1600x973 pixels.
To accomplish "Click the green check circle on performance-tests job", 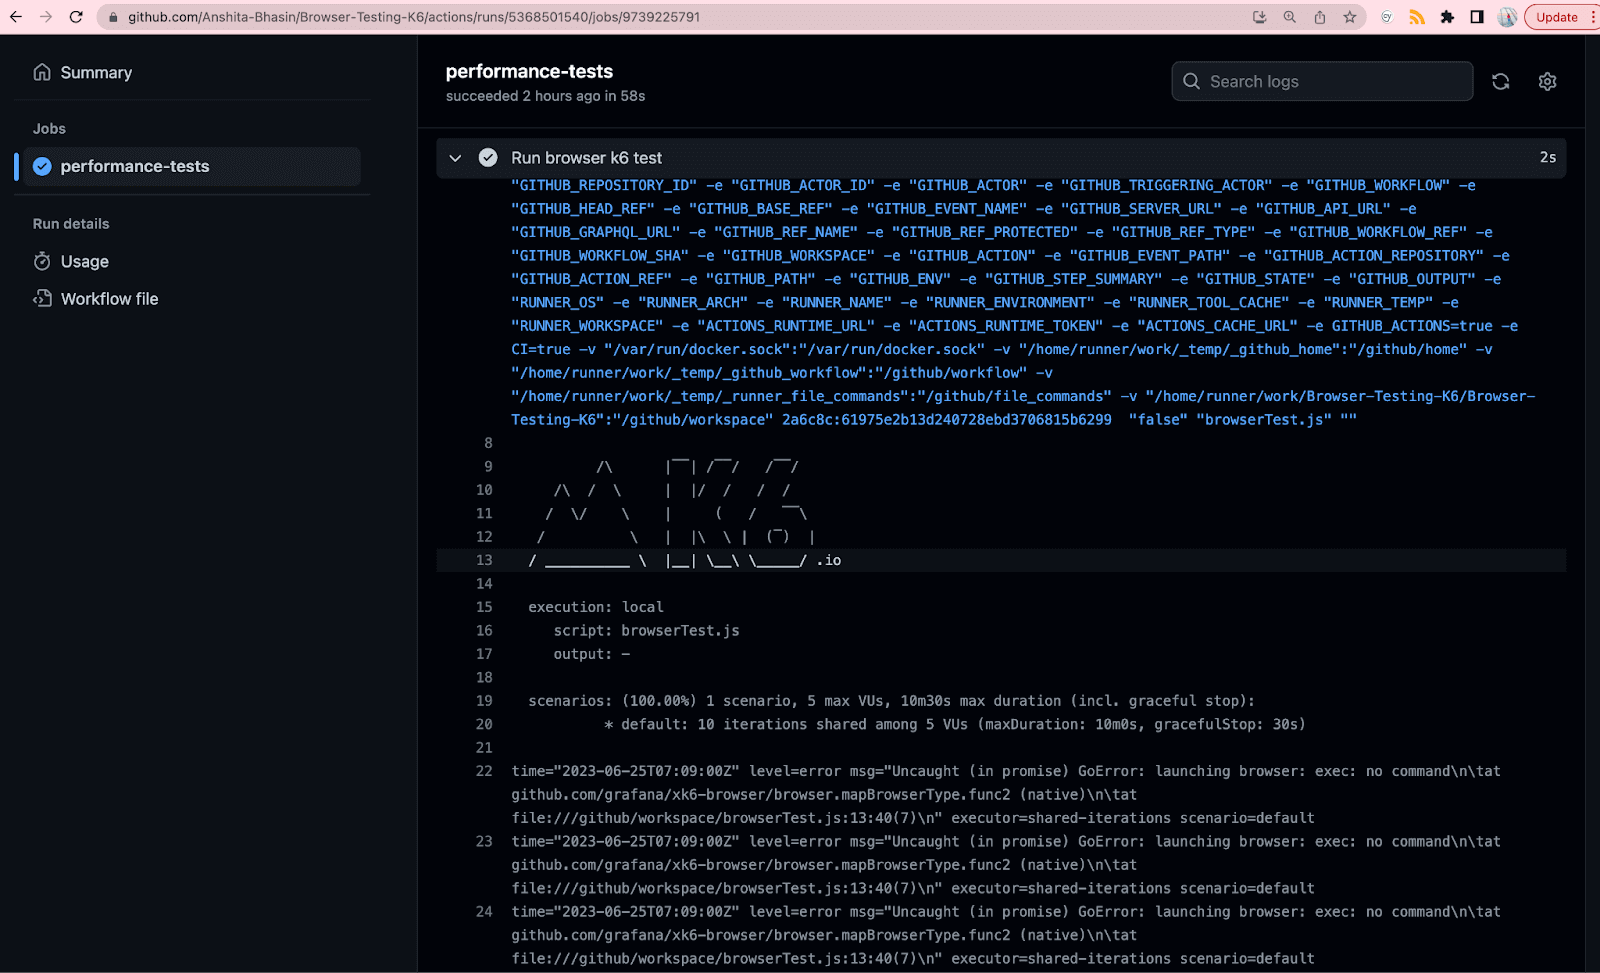I will pyautogui.click(x=41, y=166).
